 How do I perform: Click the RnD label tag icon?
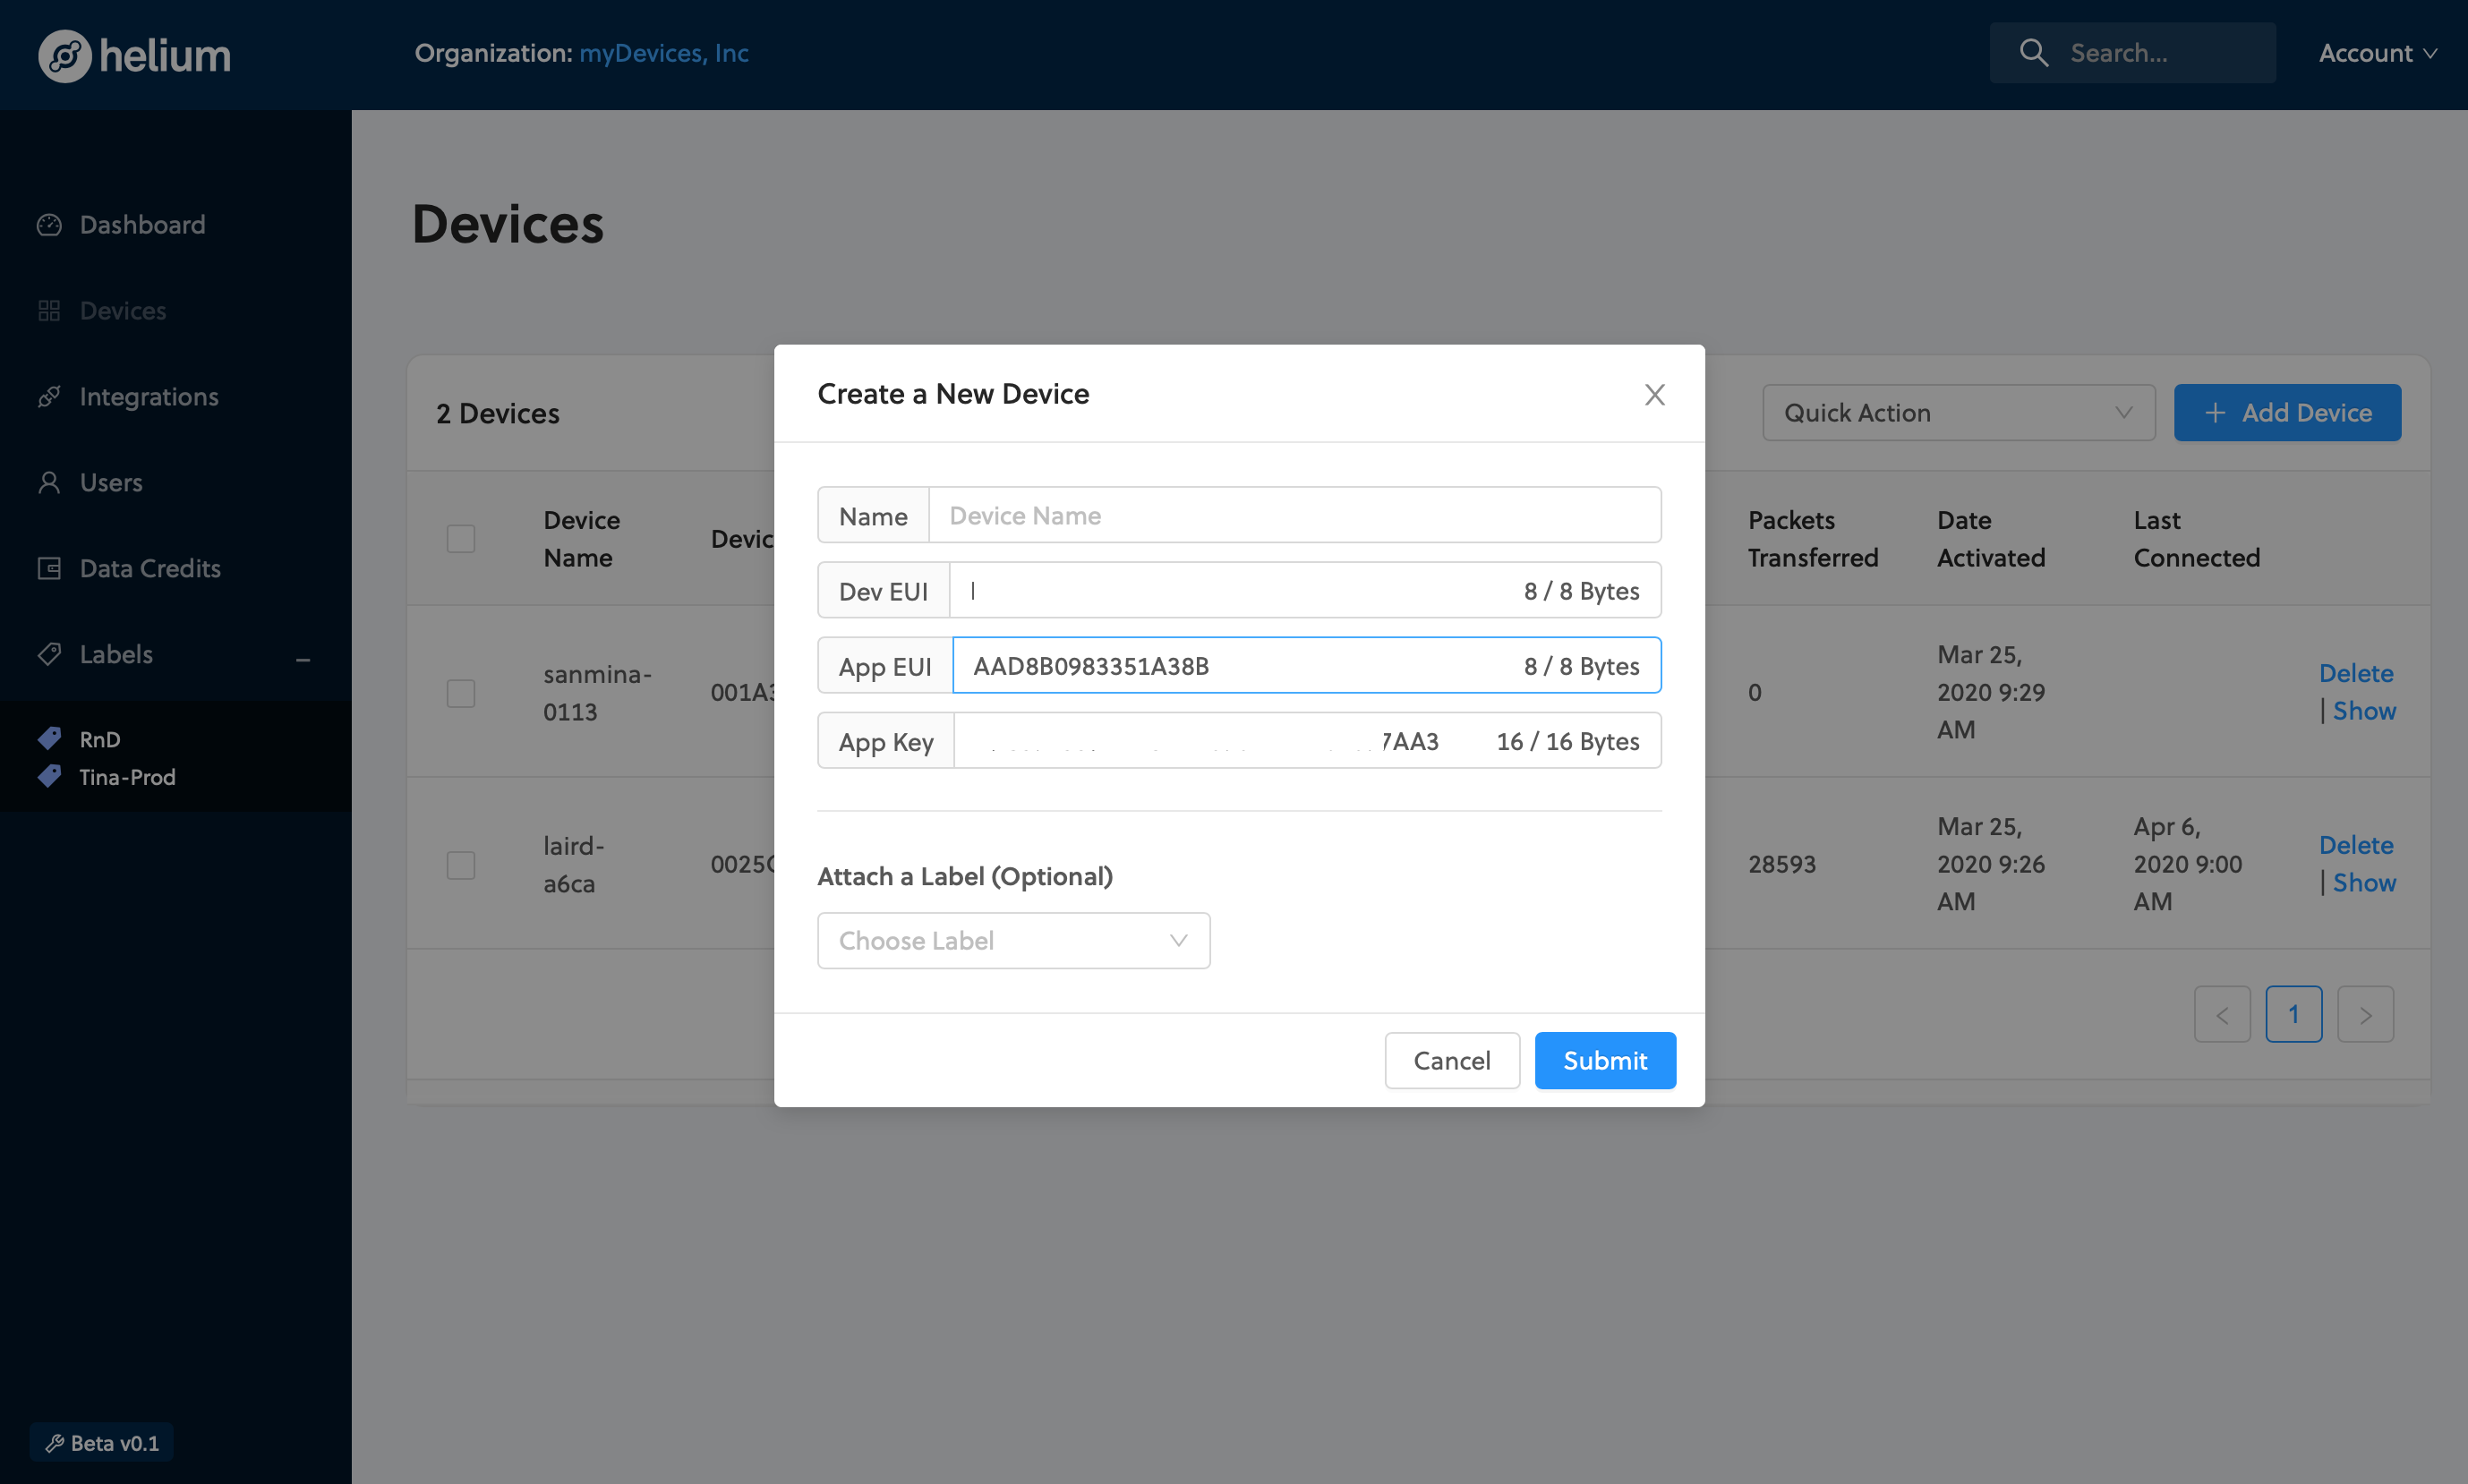(x=48, y=738)
